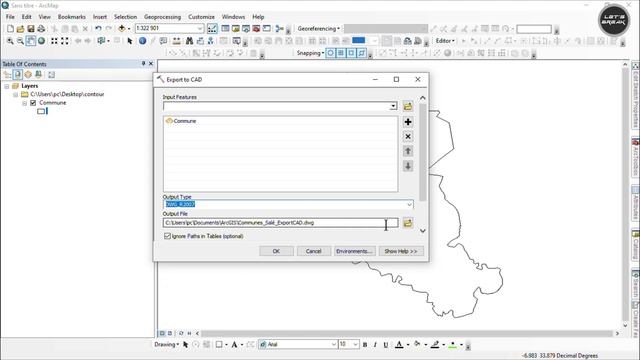640x360 pixels.
Task: Open the ArcToolbox red toolbox icon
Action: [256, 29]
